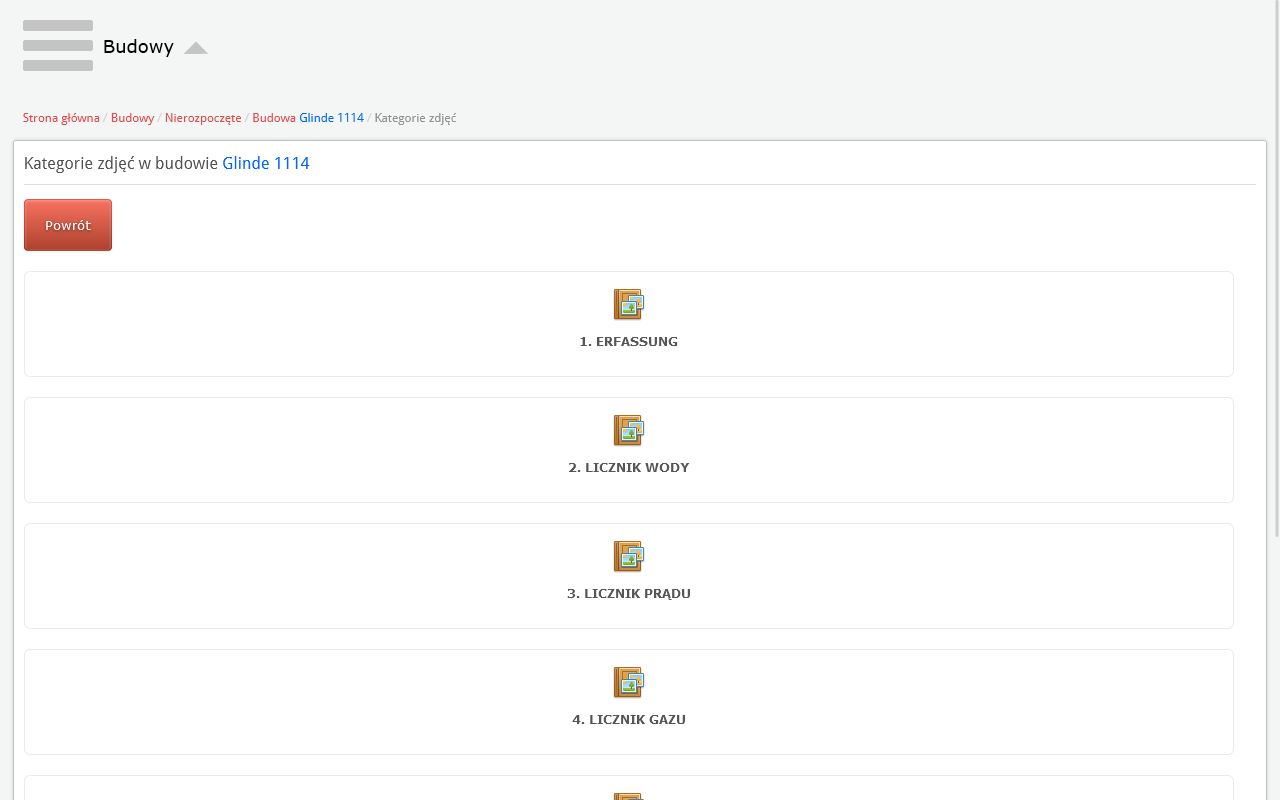Select the 4. LICZNIK GAZU category label
Viewport: 1280px width, 800px height.
[628, 720]
